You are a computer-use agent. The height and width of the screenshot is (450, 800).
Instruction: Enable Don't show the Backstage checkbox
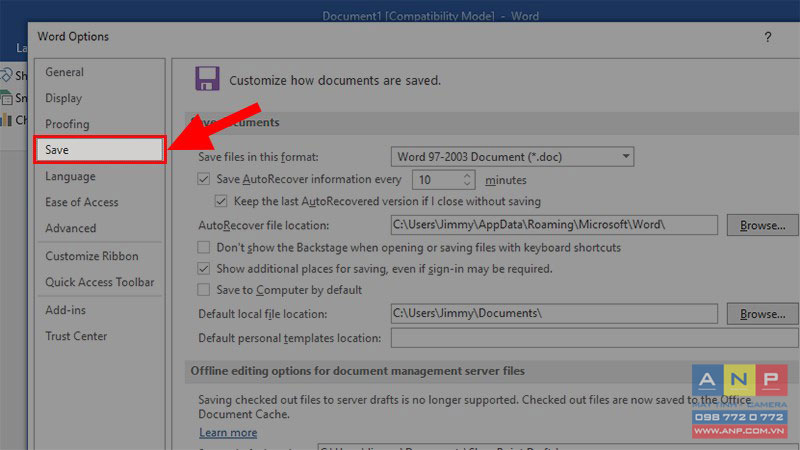tap(204, 247)
